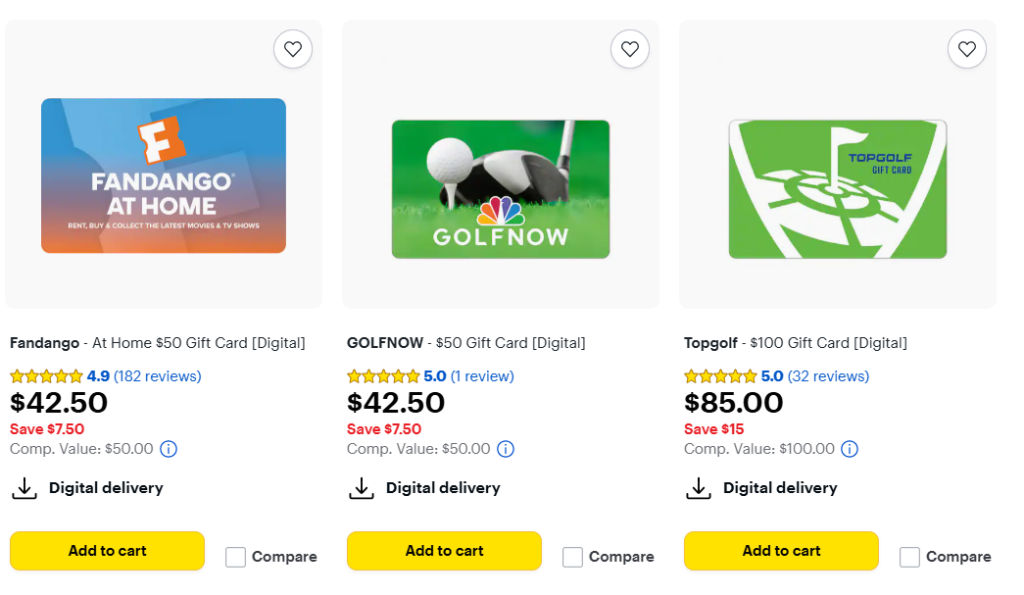The image size is (1024, 595).
Task: Open Fandango 182 reviews link
Action: coord(157,376)
